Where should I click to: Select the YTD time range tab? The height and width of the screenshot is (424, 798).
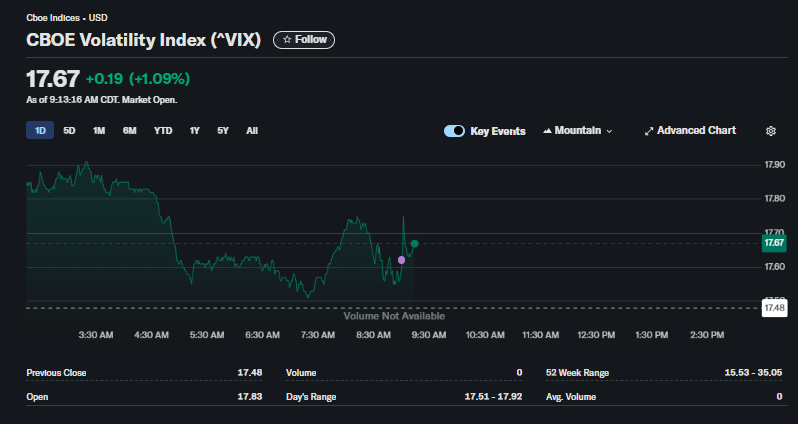(163, 131)
